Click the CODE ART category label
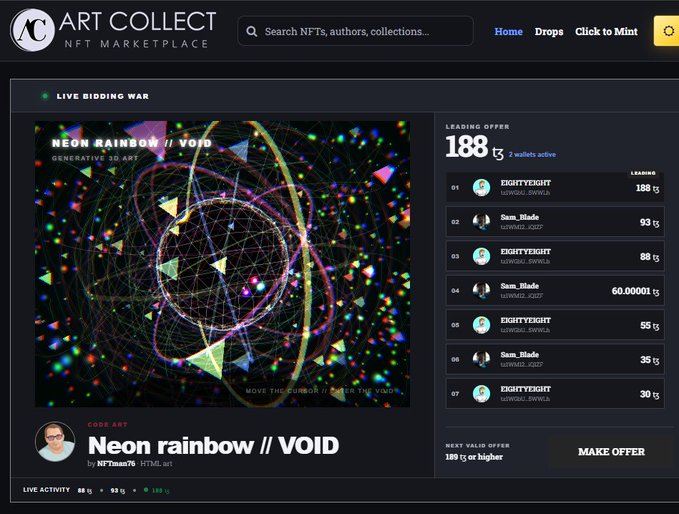 pos(107,424)
